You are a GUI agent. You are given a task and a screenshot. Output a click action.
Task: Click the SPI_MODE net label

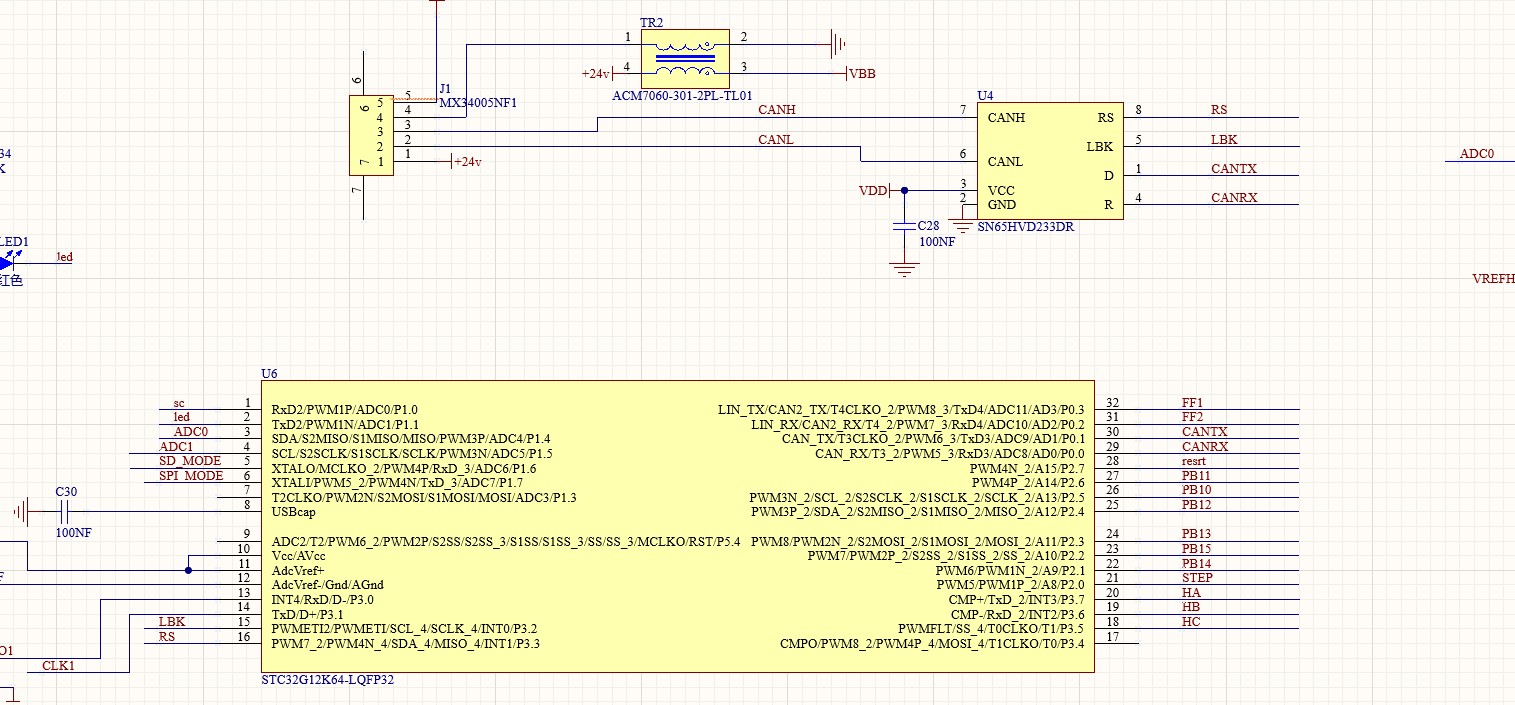(190, 475)
